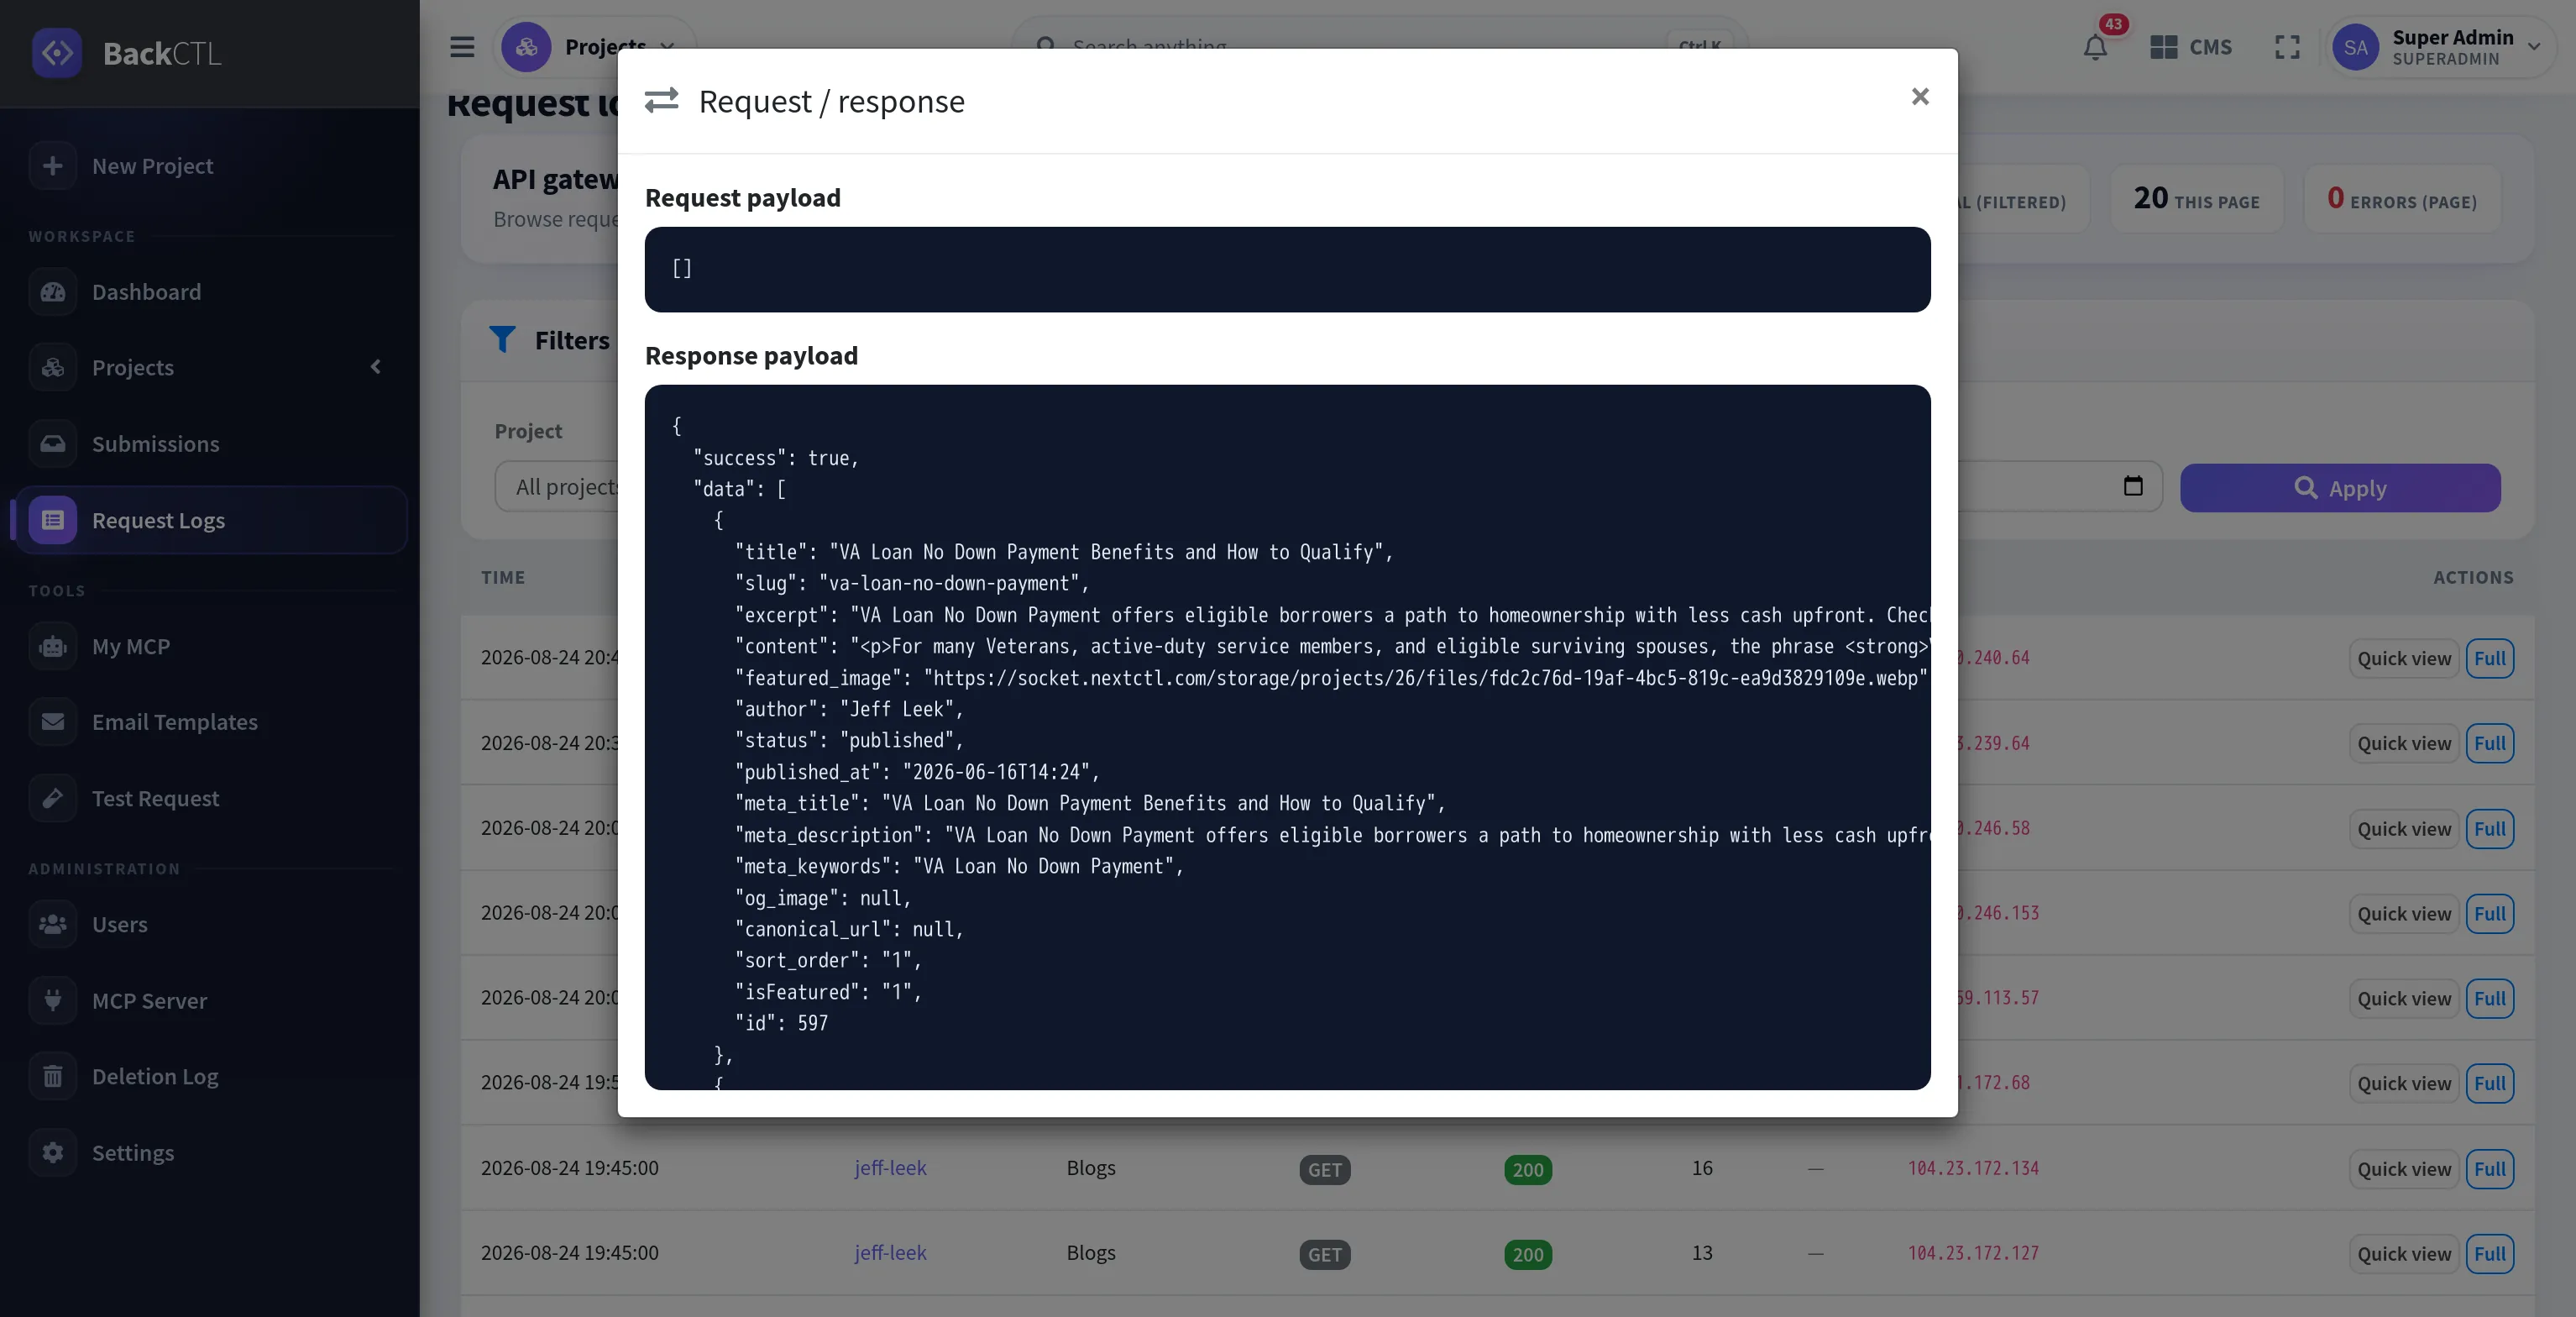The width and height of the screenshot is (2576, 1317).
Task: Open Deletion Log trash icon
Action: pyautogui.click(x=53, y=1076)
